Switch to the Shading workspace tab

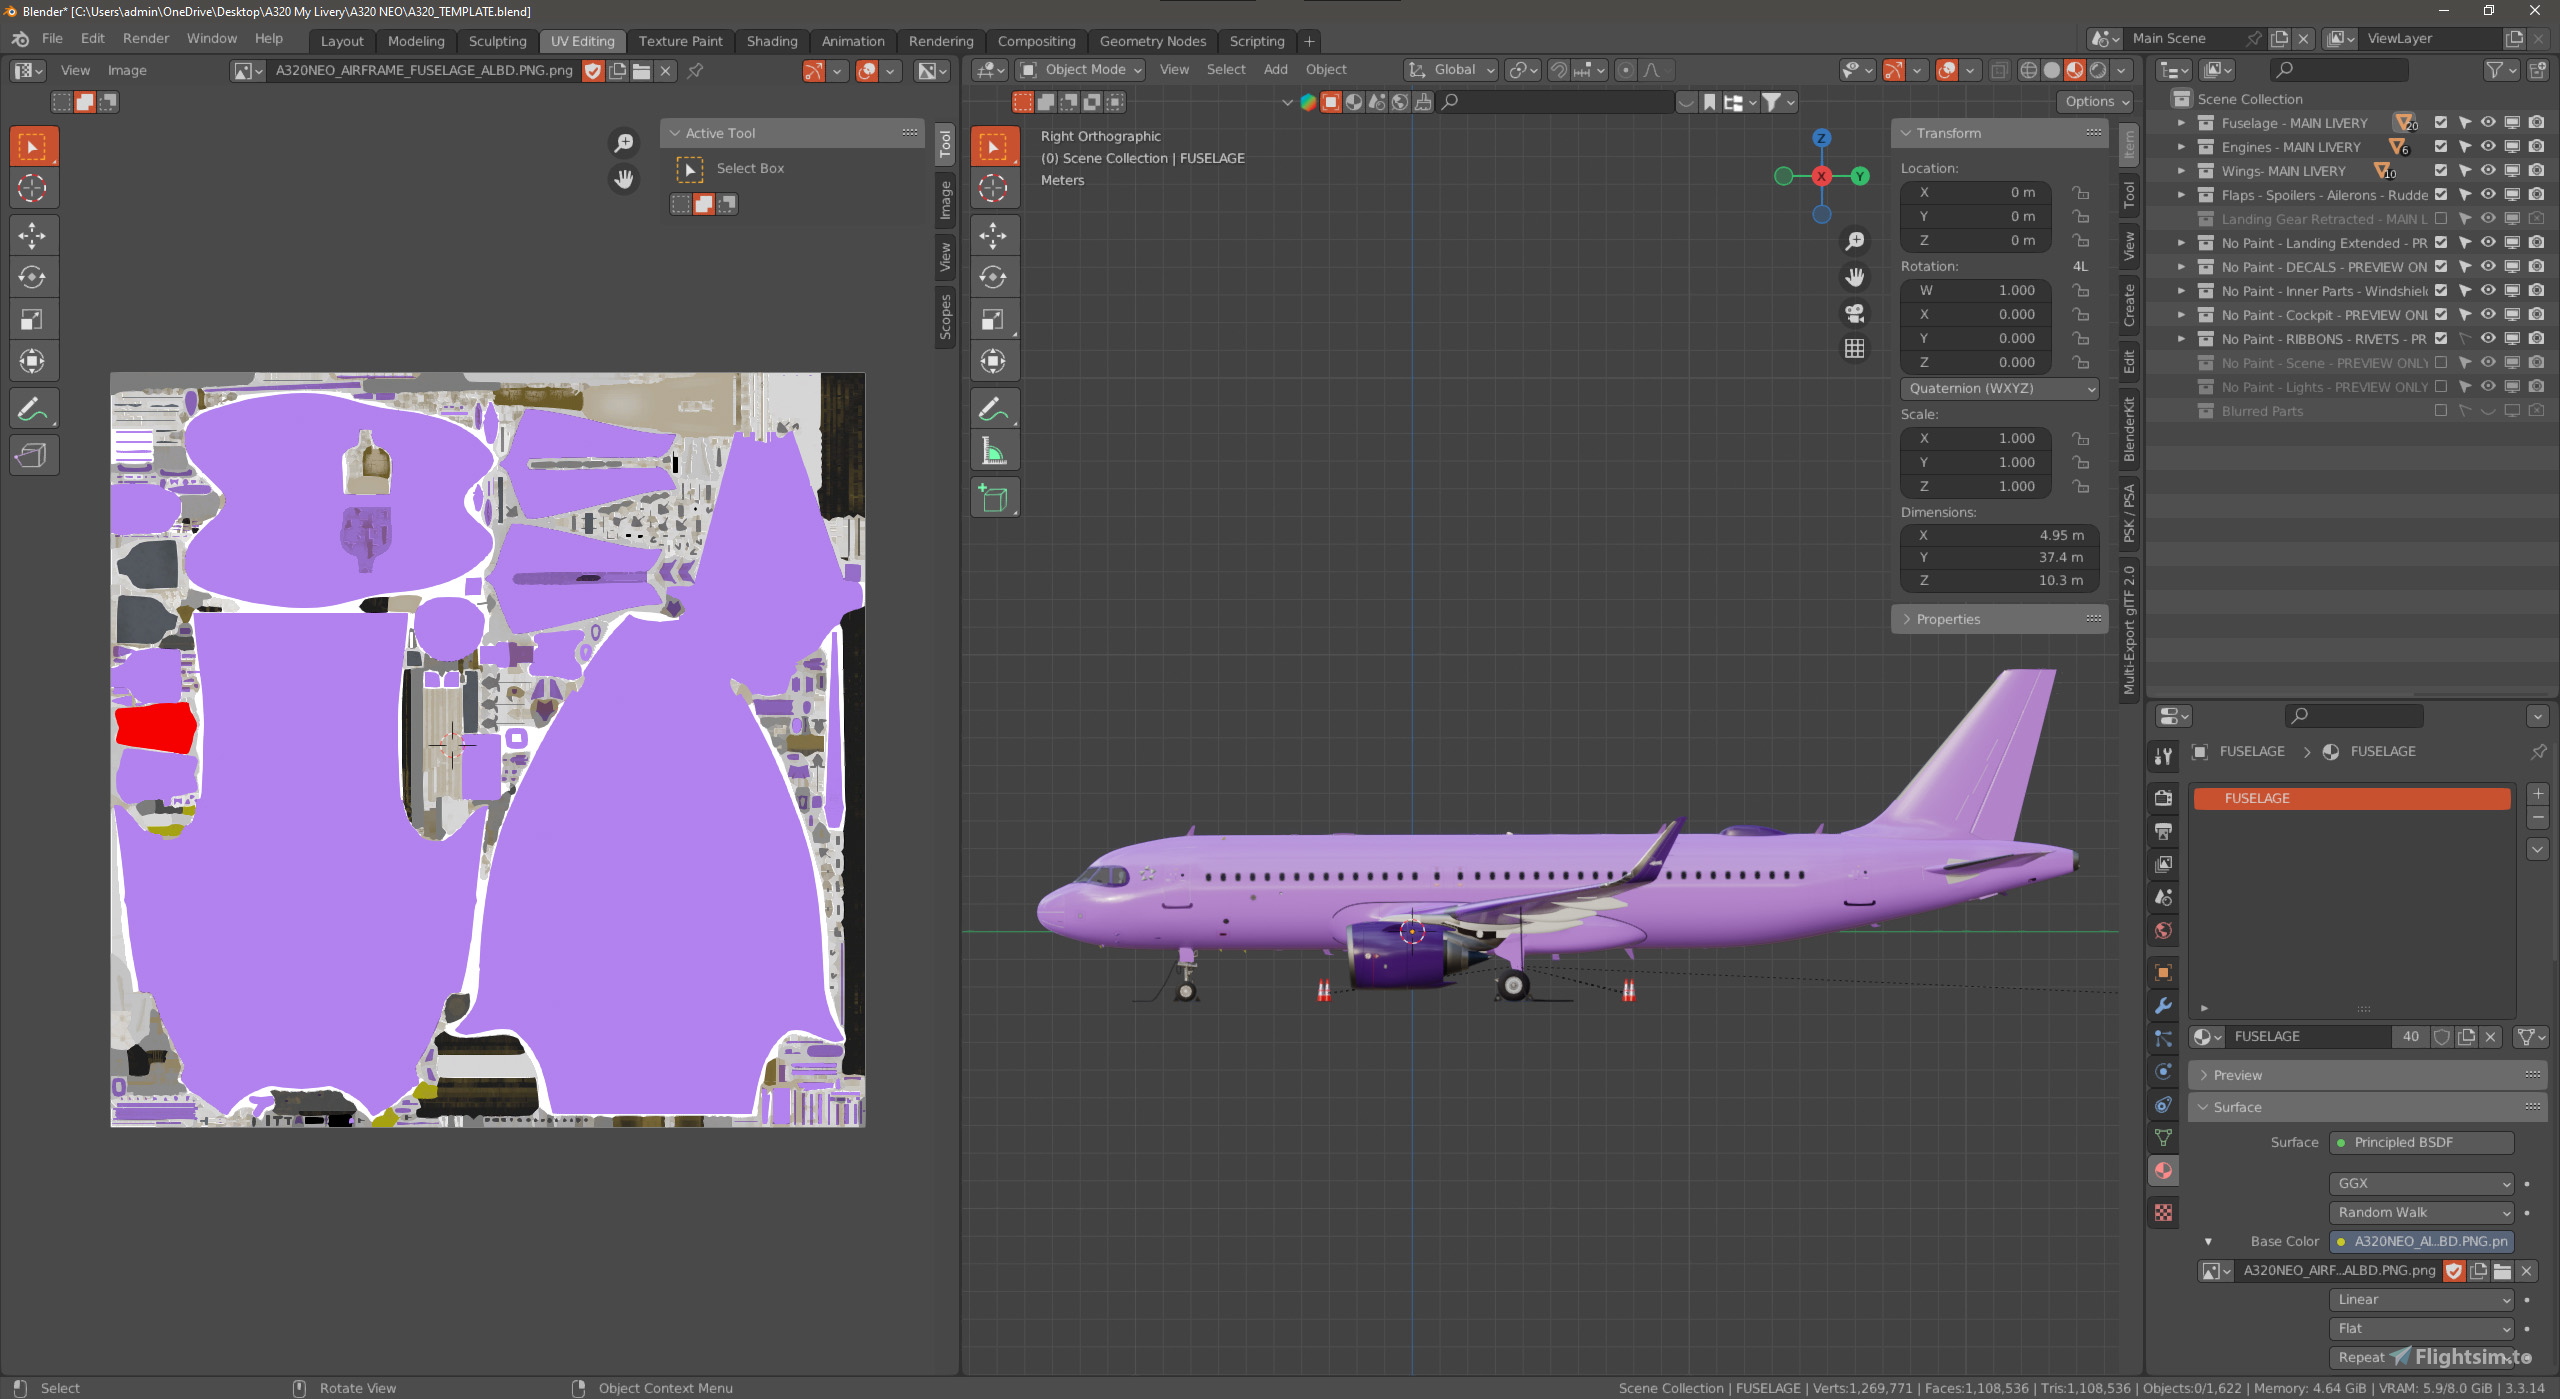pos(771,41)
